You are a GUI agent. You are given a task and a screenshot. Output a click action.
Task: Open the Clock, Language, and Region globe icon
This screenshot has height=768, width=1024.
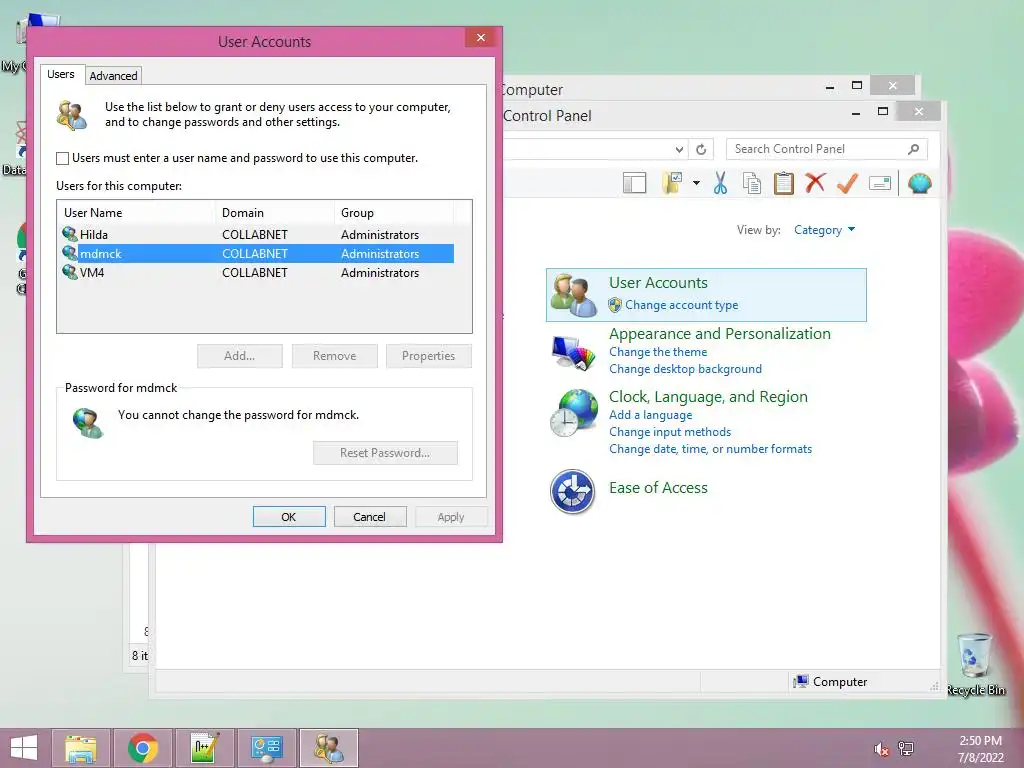573,413
